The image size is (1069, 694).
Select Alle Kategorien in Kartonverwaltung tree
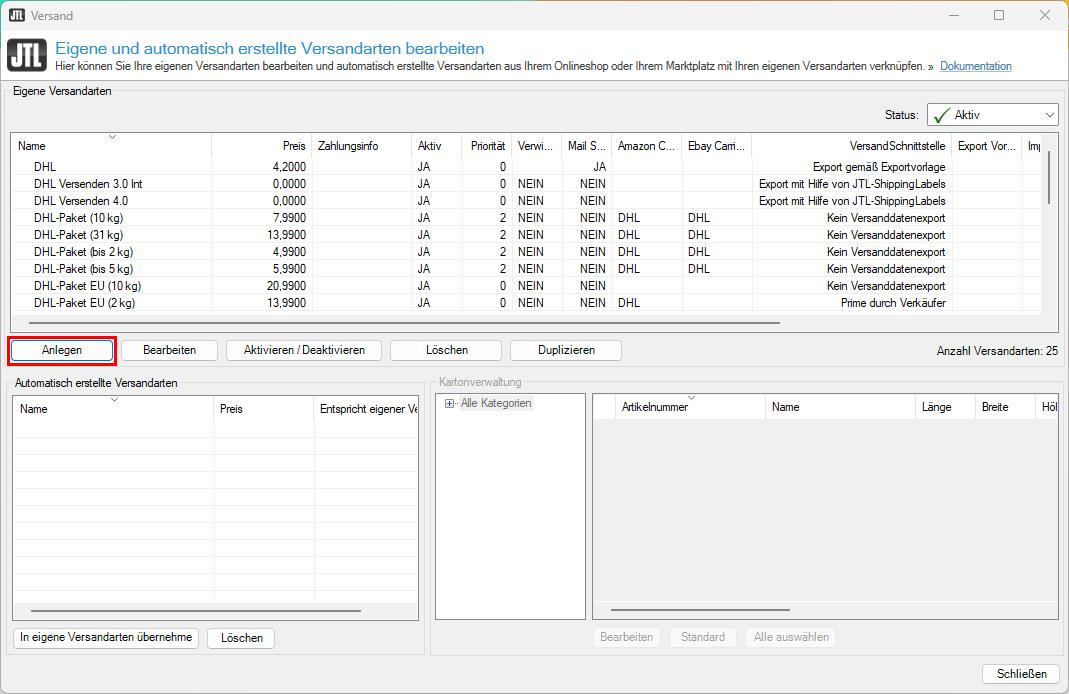click(x=496, y=403)
